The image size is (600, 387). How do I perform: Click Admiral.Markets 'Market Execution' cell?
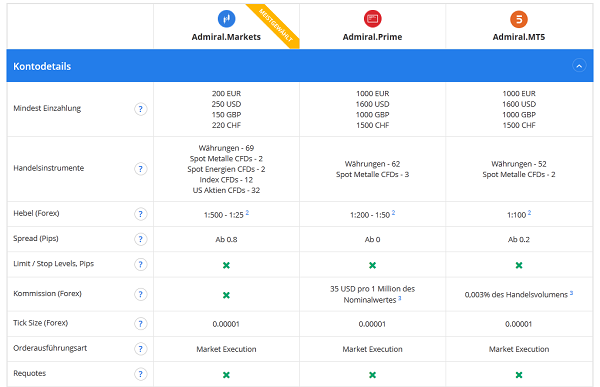[226, 349]
